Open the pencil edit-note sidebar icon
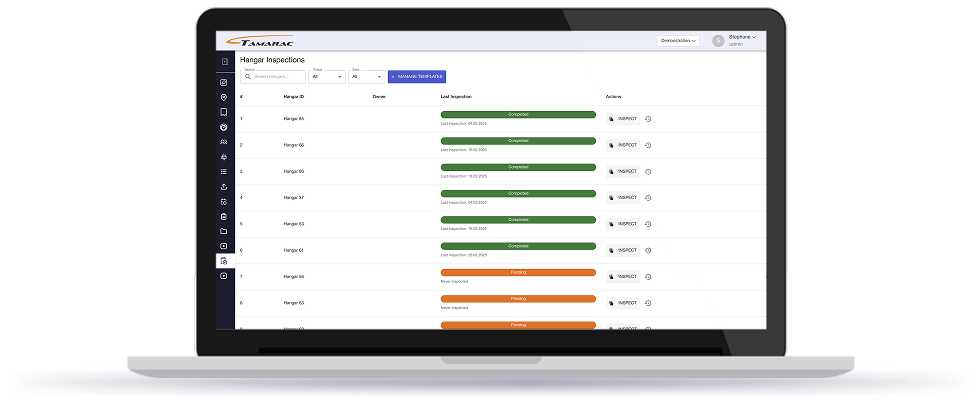This screenshot has width=980, height=400. [x=224, y=82]
